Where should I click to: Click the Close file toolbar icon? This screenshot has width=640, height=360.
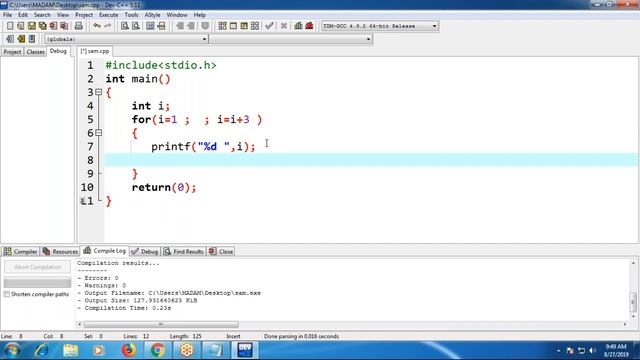(x=53, y=26)
